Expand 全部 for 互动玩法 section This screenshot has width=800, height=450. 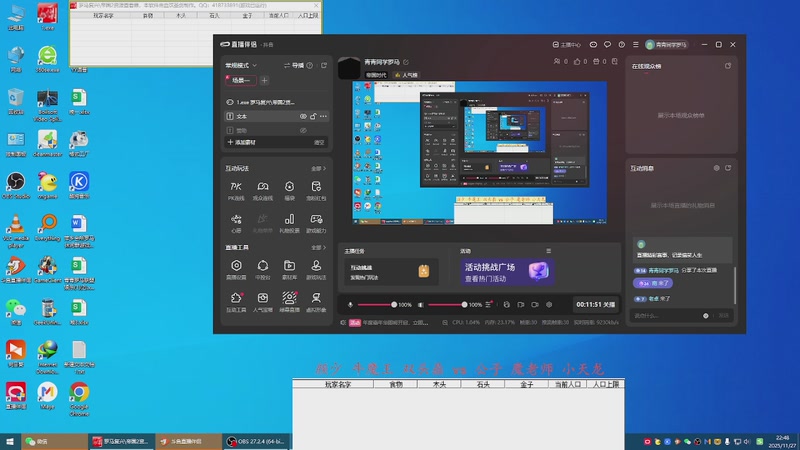318,168
